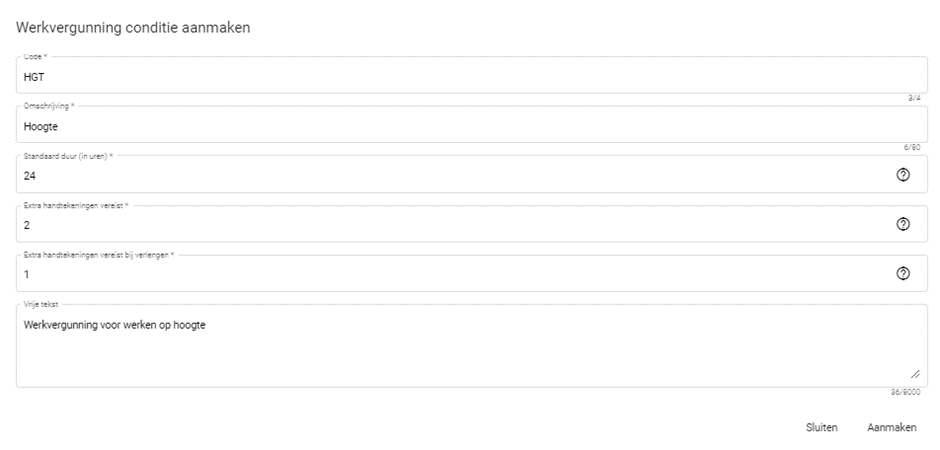
Task: Close the dialog with Sluiten
Action: 821,427
